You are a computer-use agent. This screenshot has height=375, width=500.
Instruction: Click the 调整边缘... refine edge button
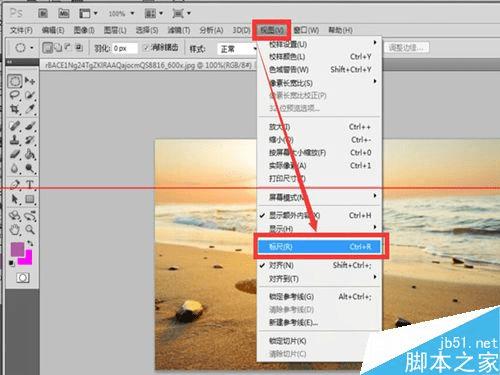(406, 48)
